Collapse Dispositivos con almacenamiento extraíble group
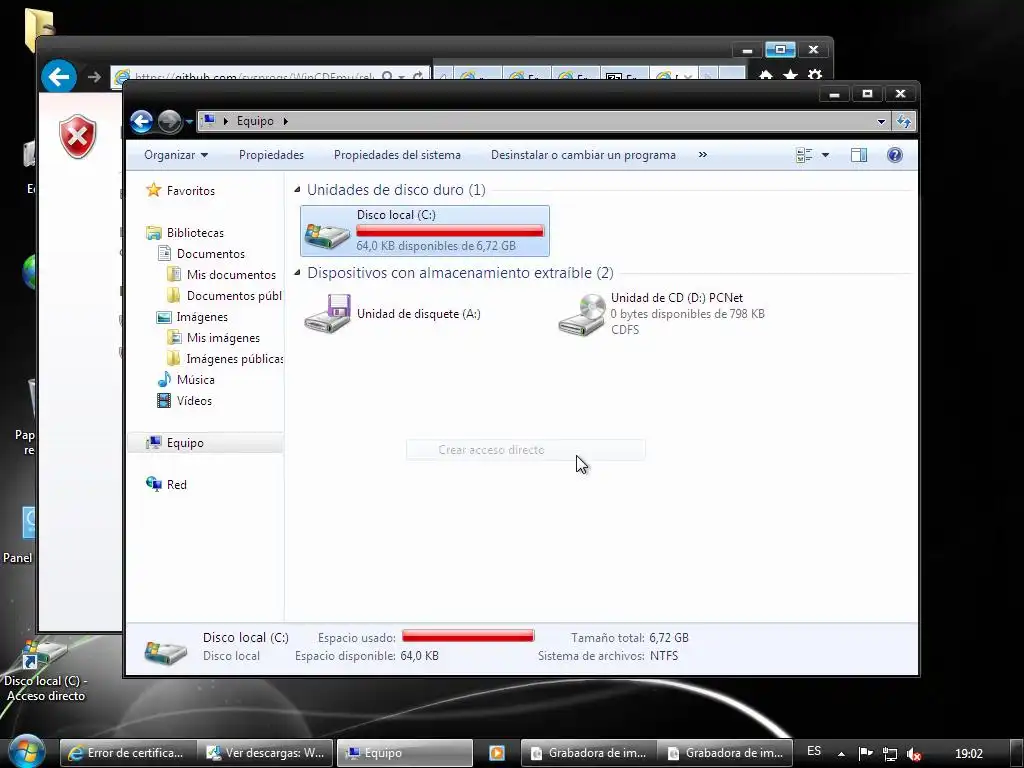The image size is (1024, 768). (297, 272)
